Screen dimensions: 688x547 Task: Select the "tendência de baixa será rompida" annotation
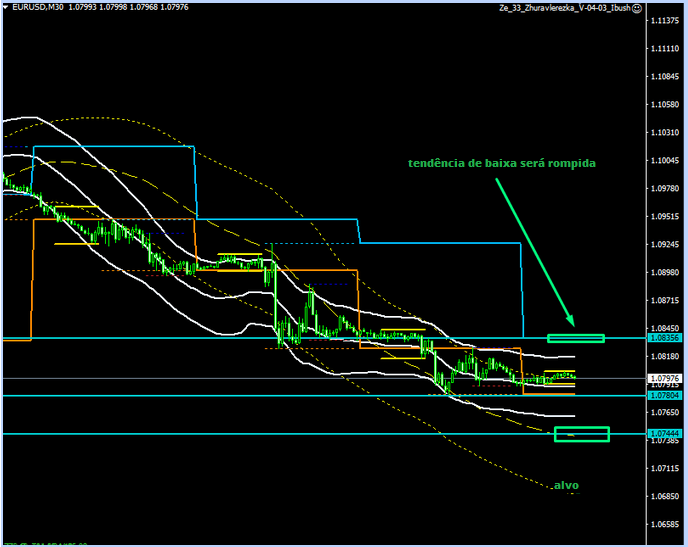point(502,162)
